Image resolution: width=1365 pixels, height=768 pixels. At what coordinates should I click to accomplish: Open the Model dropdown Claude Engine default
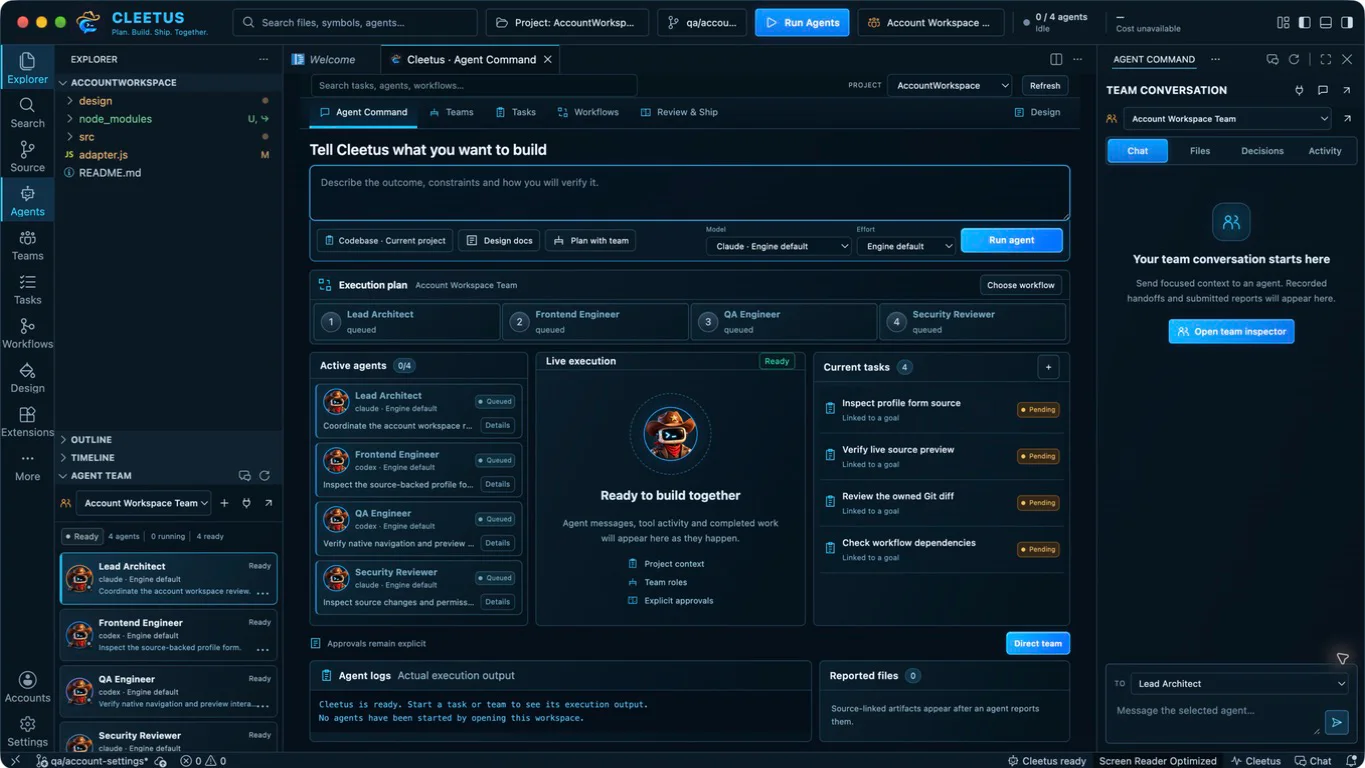point(779,246)
